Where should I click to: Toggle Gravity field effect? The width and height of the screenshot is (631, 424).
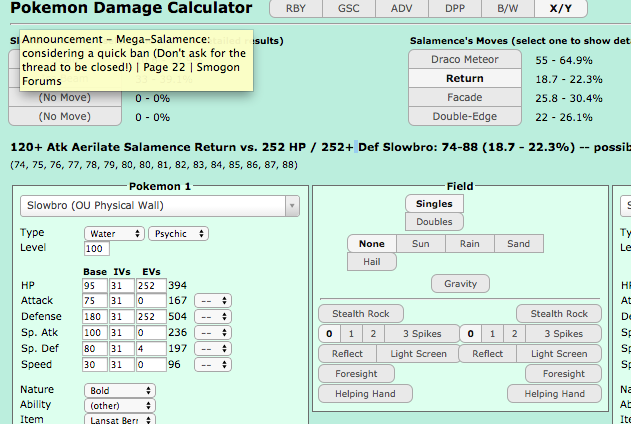(x=460, y=284)
